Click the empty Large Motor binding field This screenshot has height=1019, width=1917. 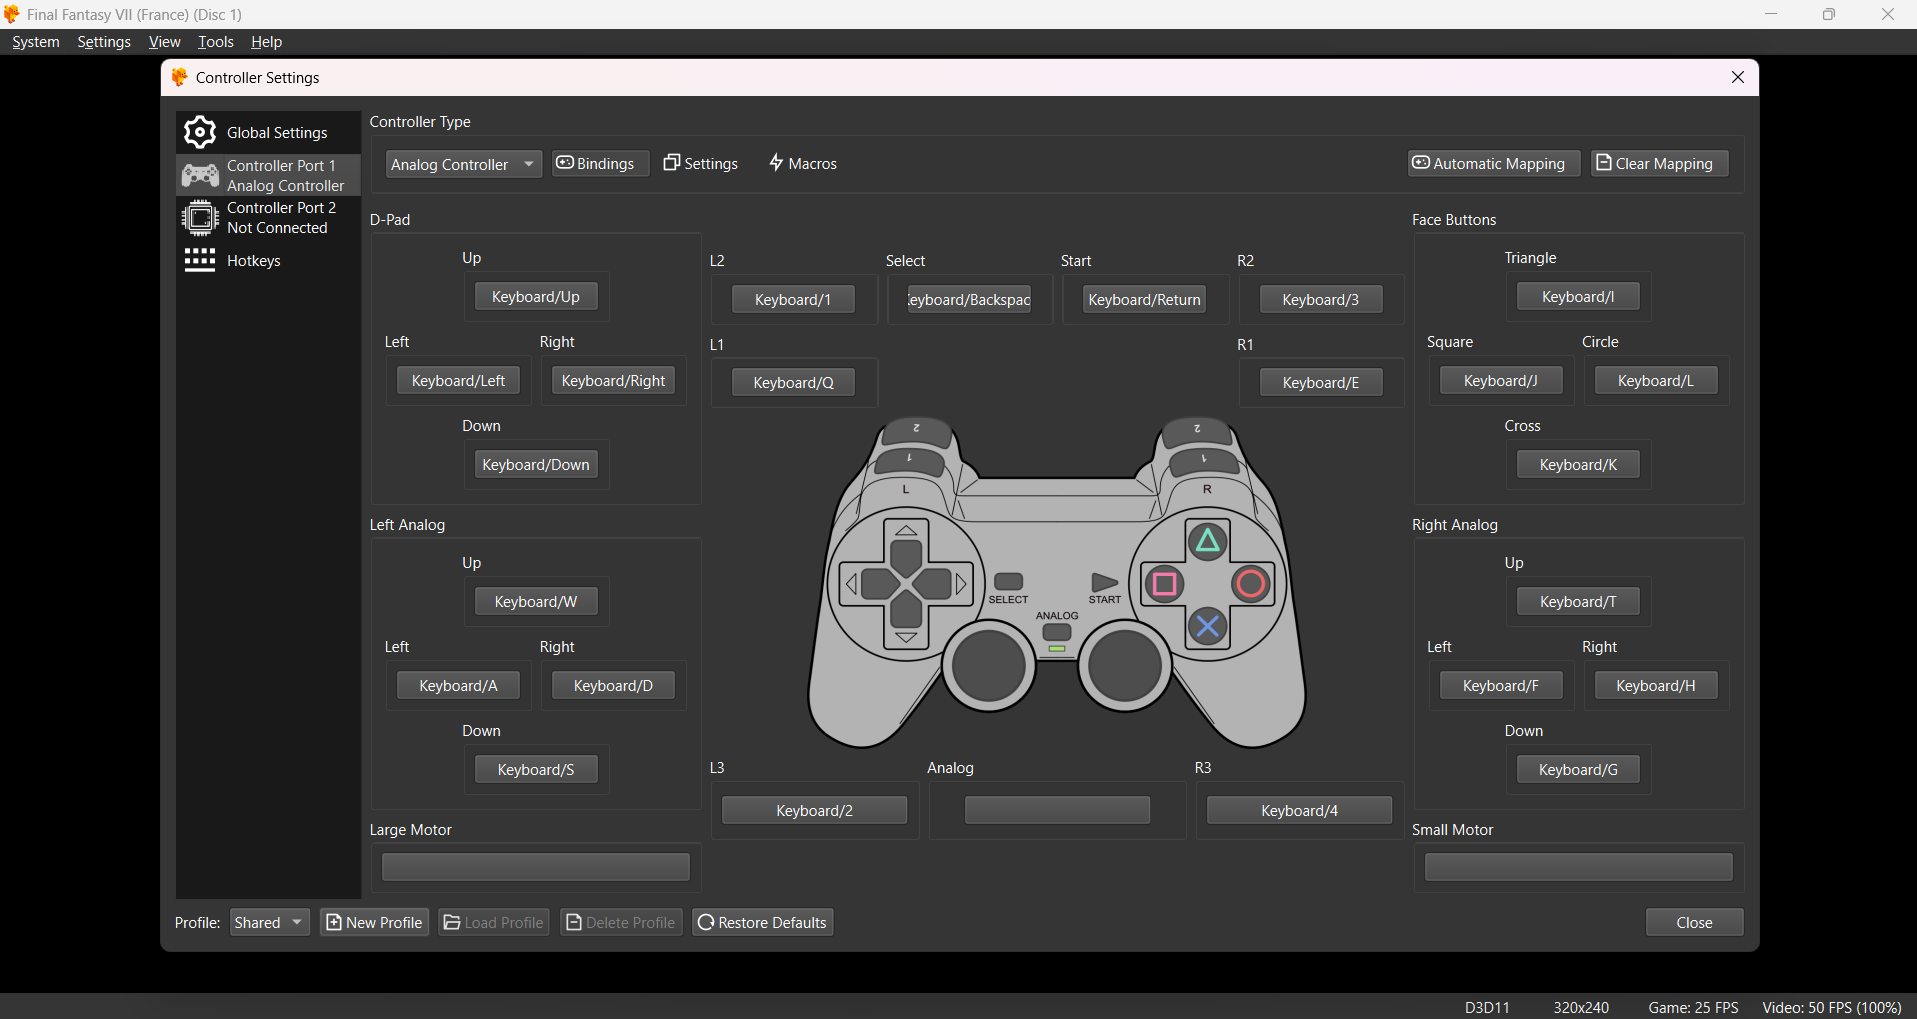click(535, 867)
